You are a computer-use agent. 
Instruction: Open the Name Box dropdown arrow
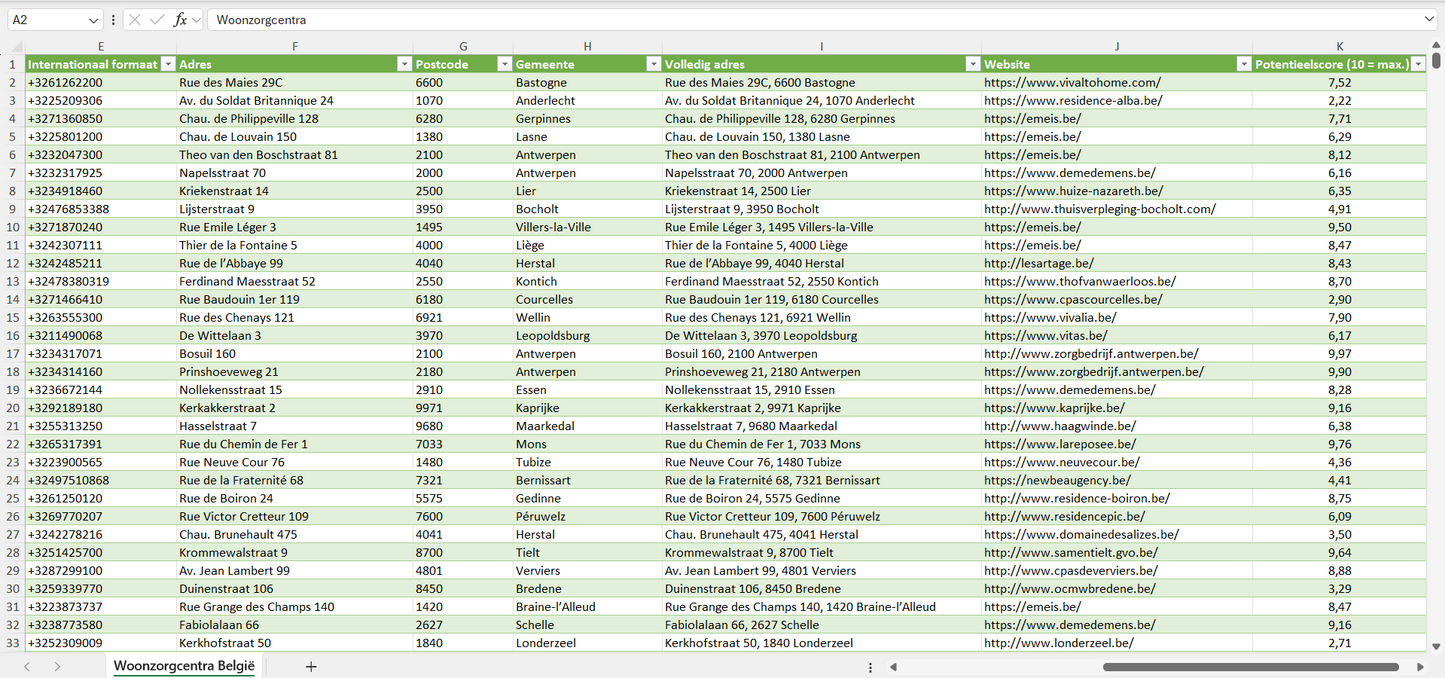pyautogui.click(x=93, y=20)
